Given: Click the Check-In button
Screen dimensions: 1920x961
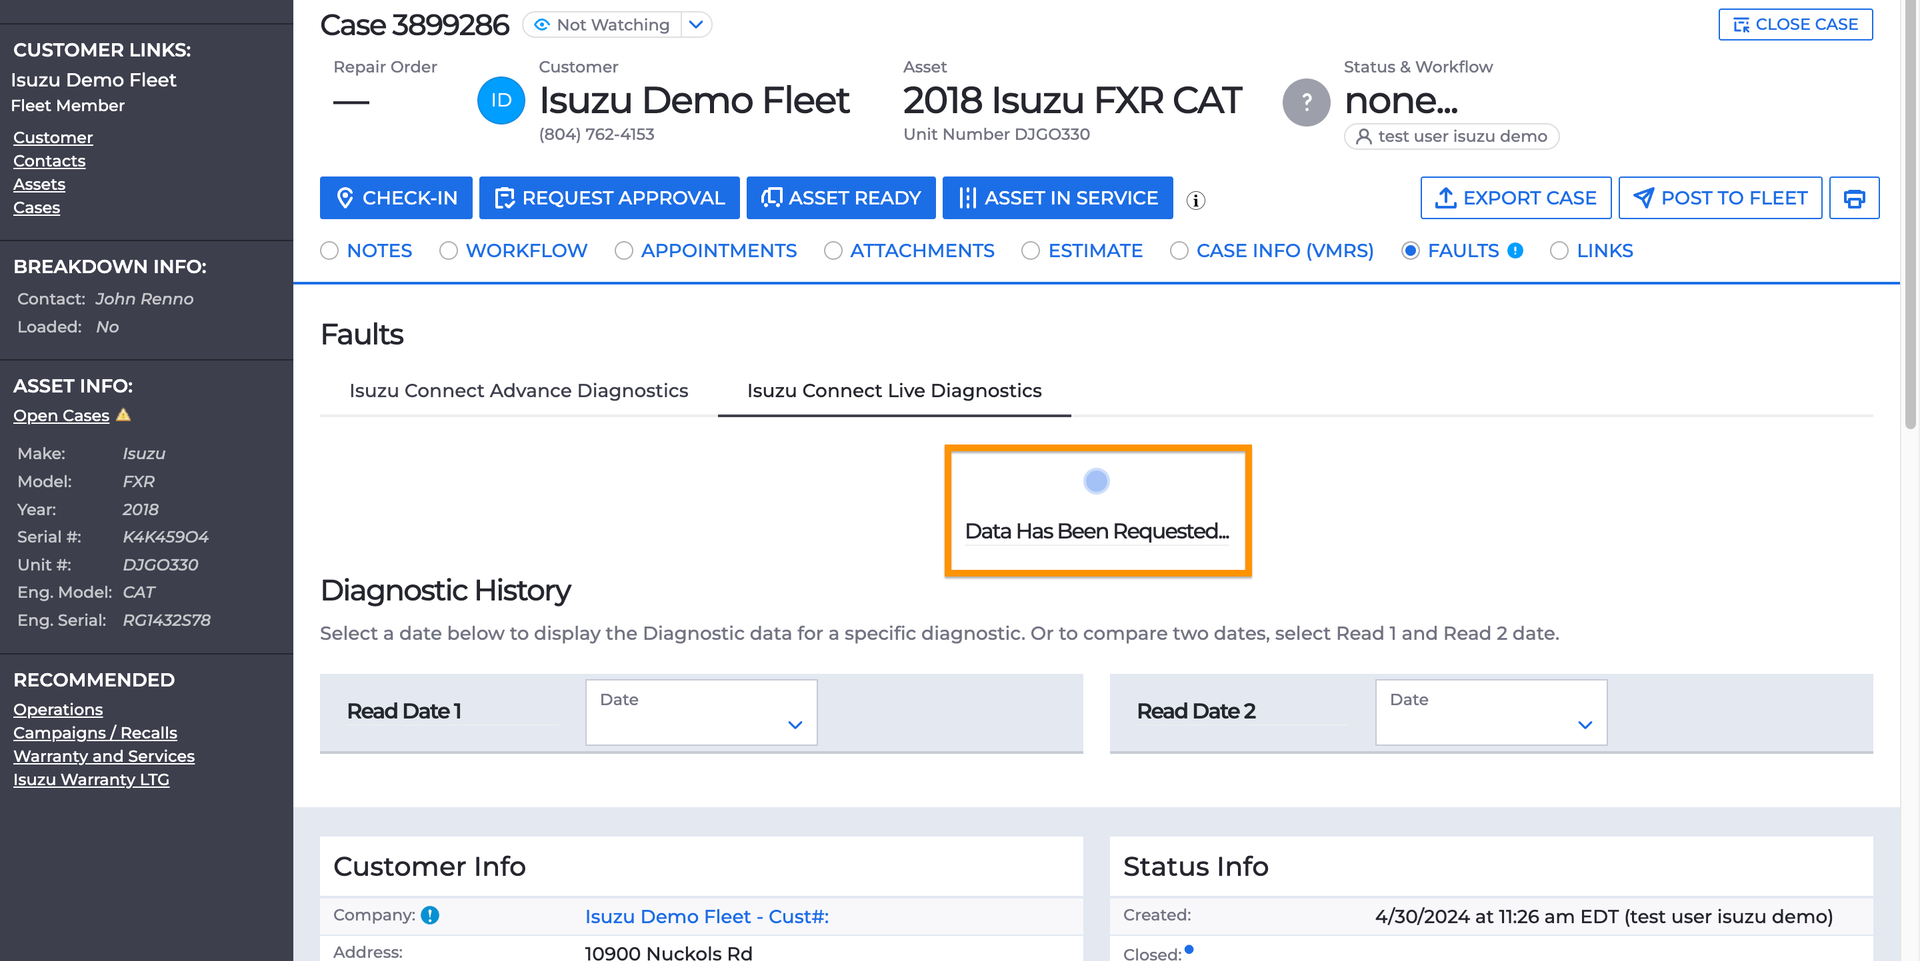Looking at the screenshot, I should coord(397,198).
